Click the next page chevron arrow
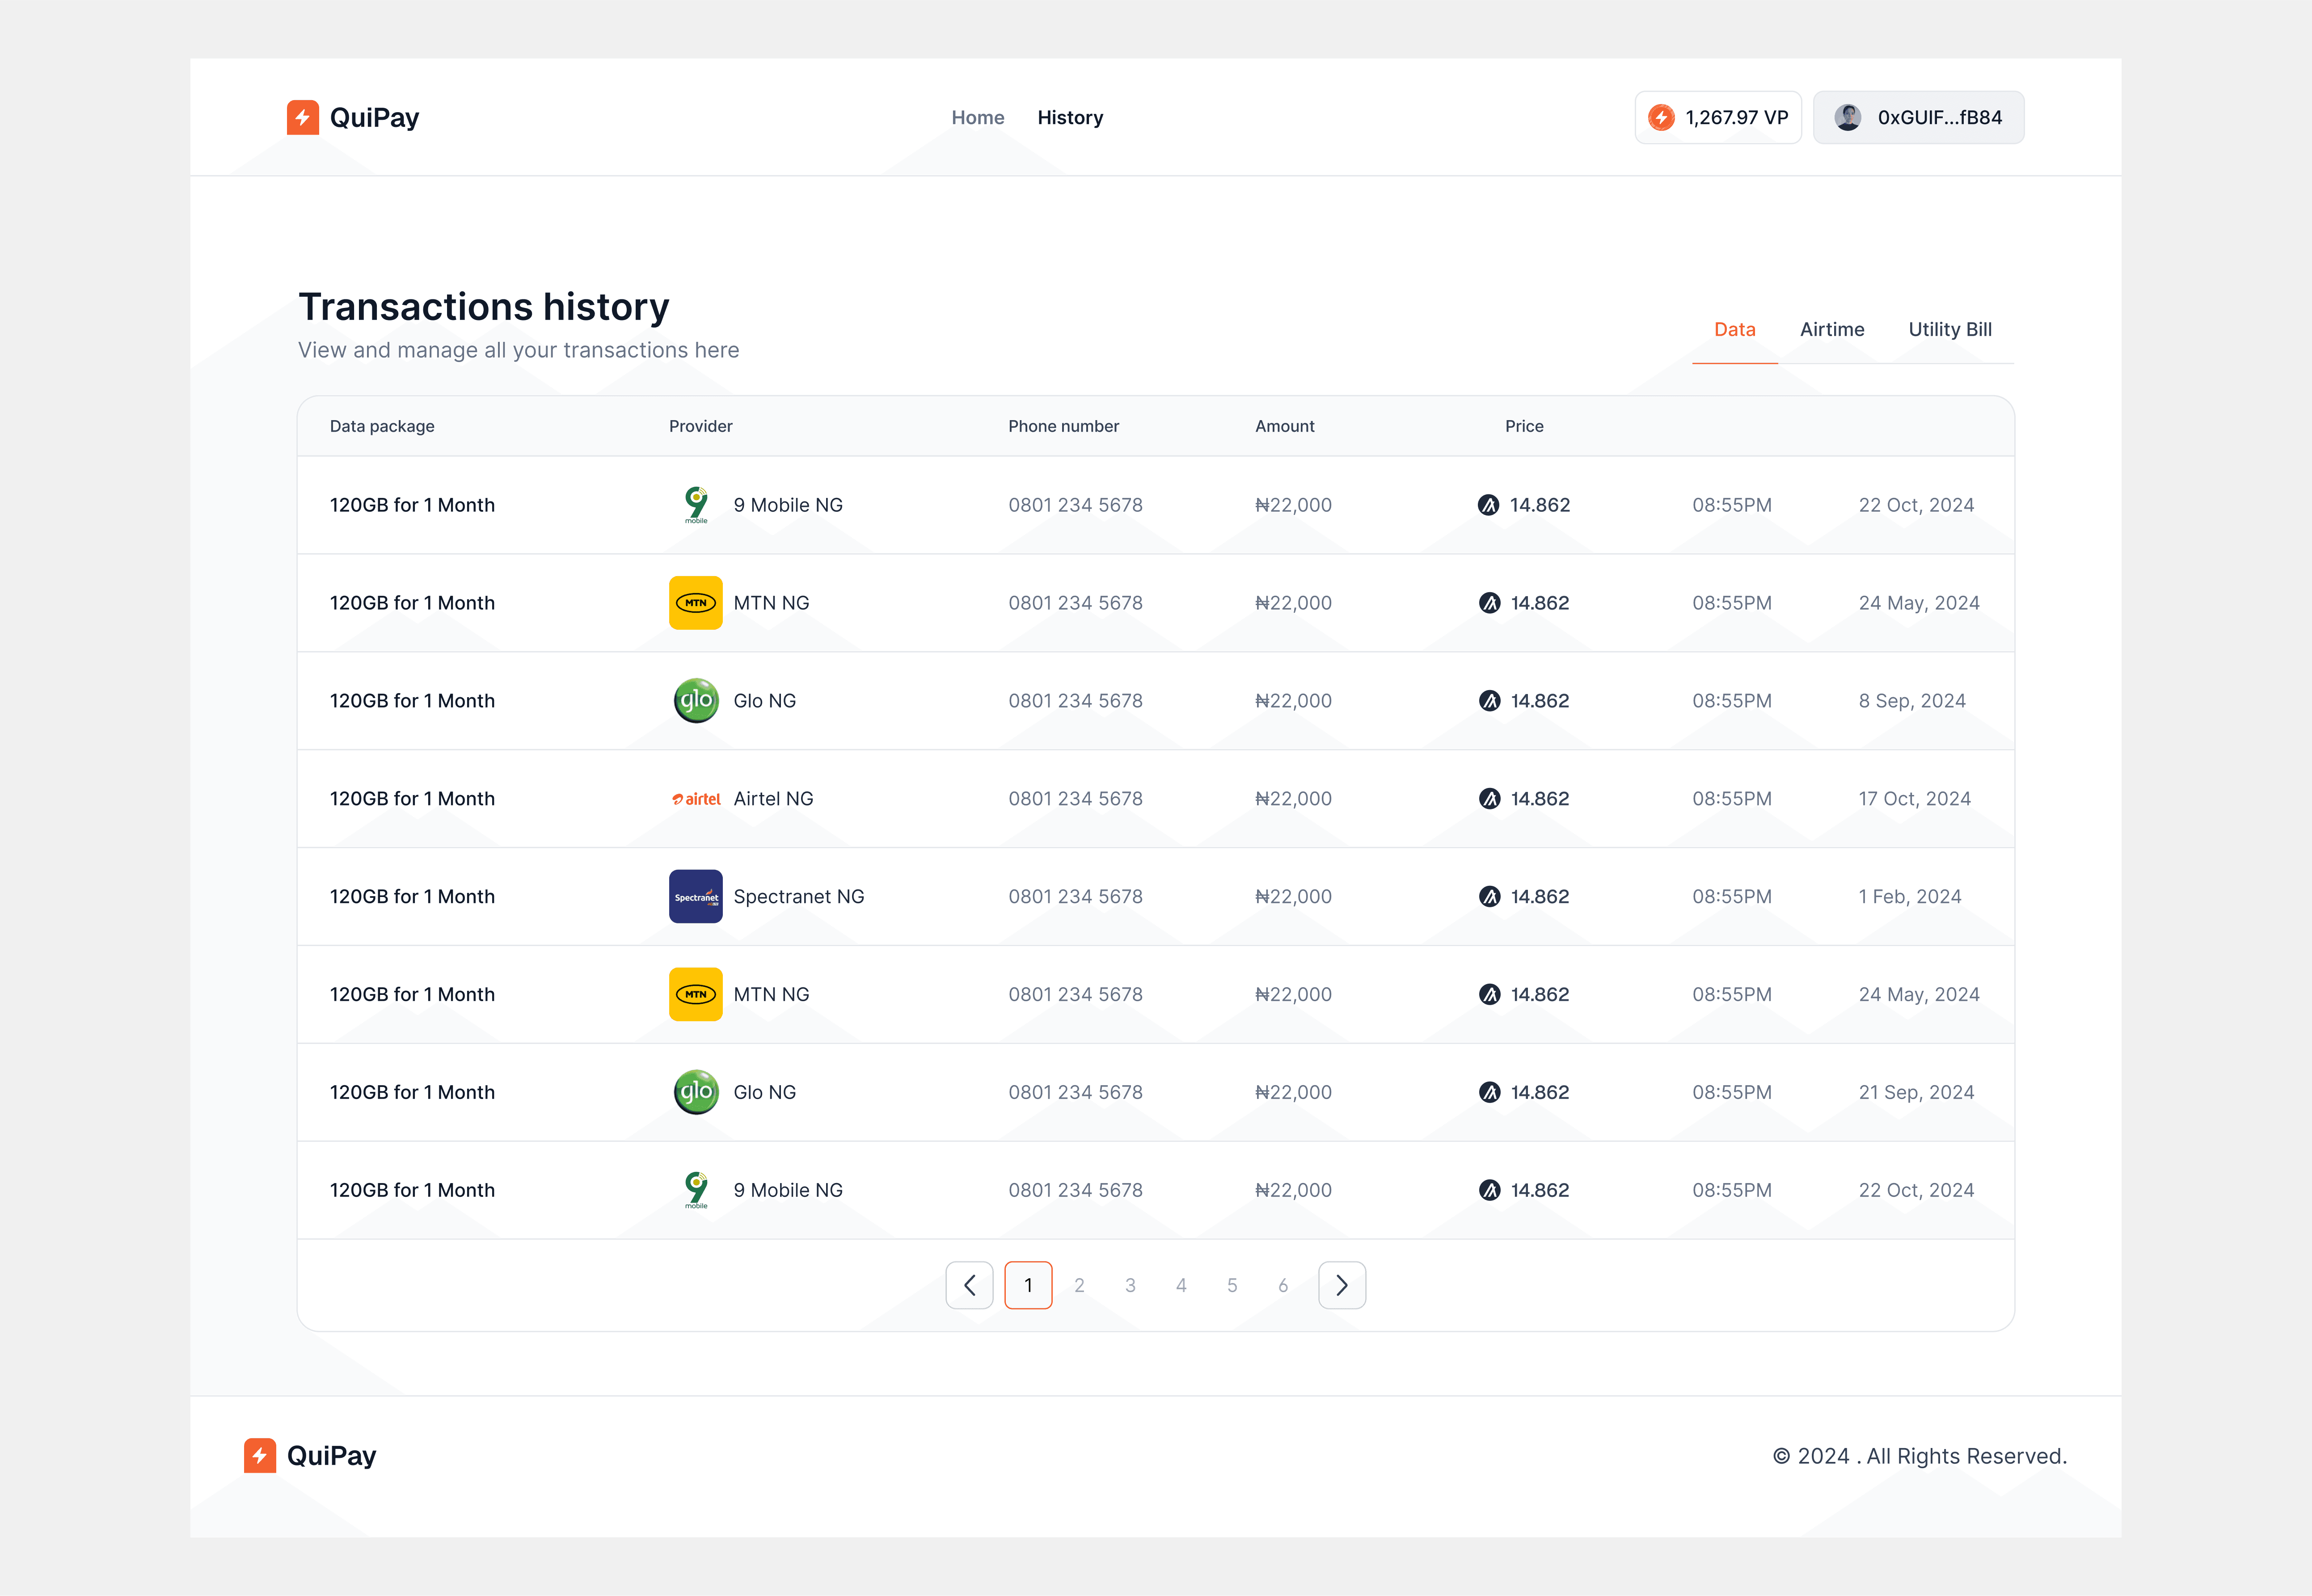This screenshot has width=2312, height=1596. (x=1342, y=1285)
